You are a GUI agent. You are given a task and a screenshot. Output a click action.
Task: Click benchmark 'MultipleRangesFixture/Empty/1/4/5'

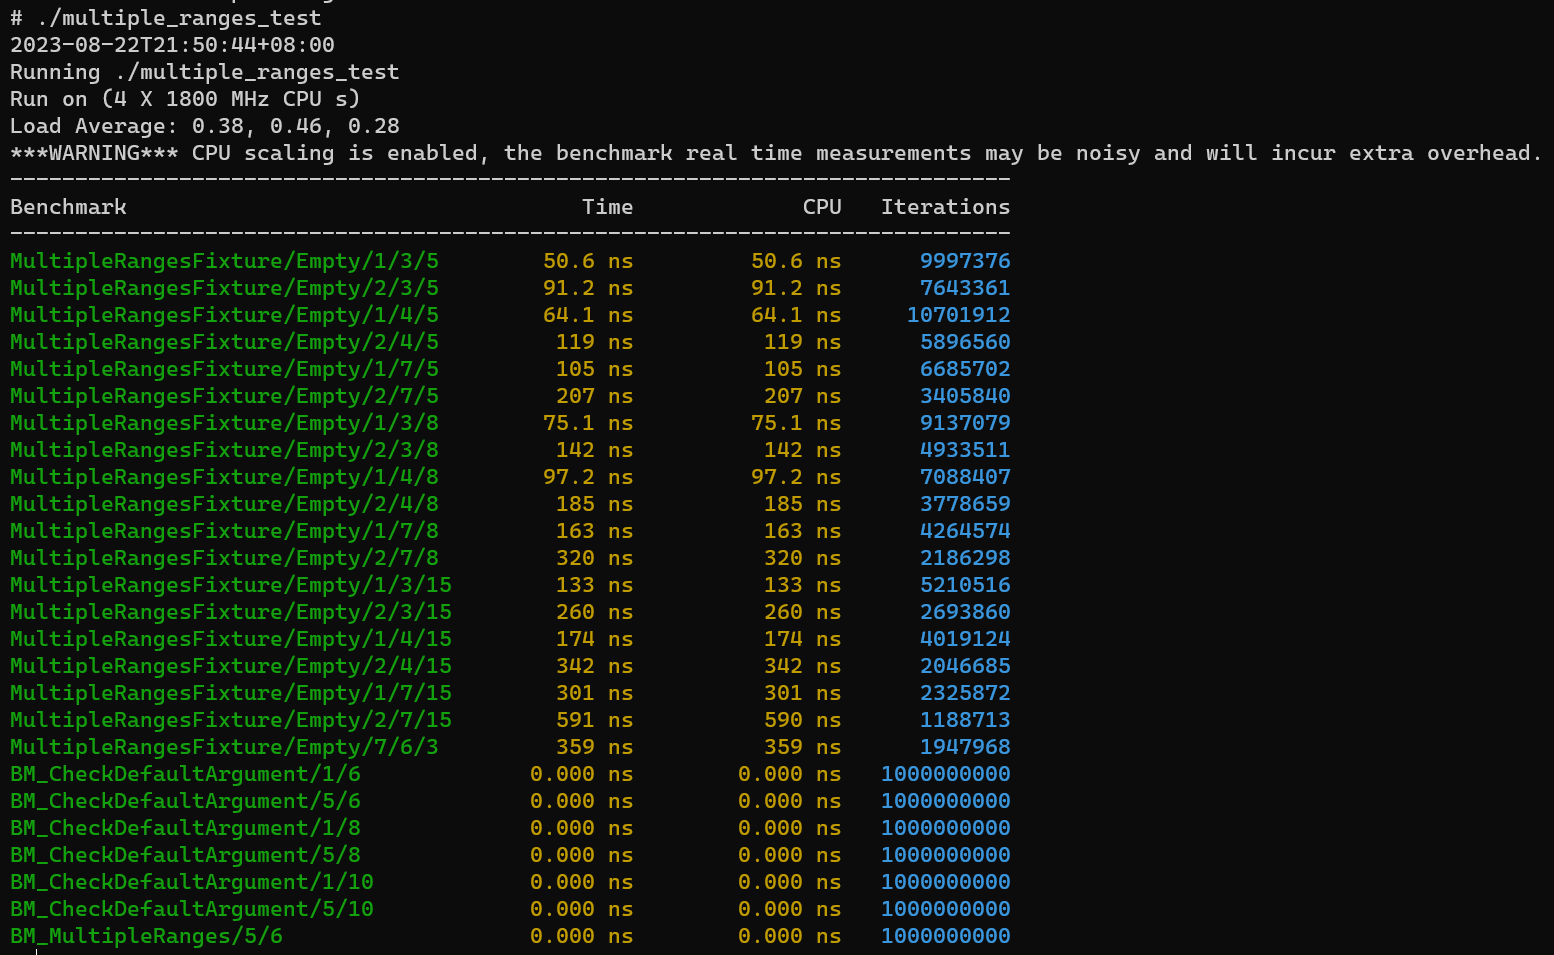224,315
